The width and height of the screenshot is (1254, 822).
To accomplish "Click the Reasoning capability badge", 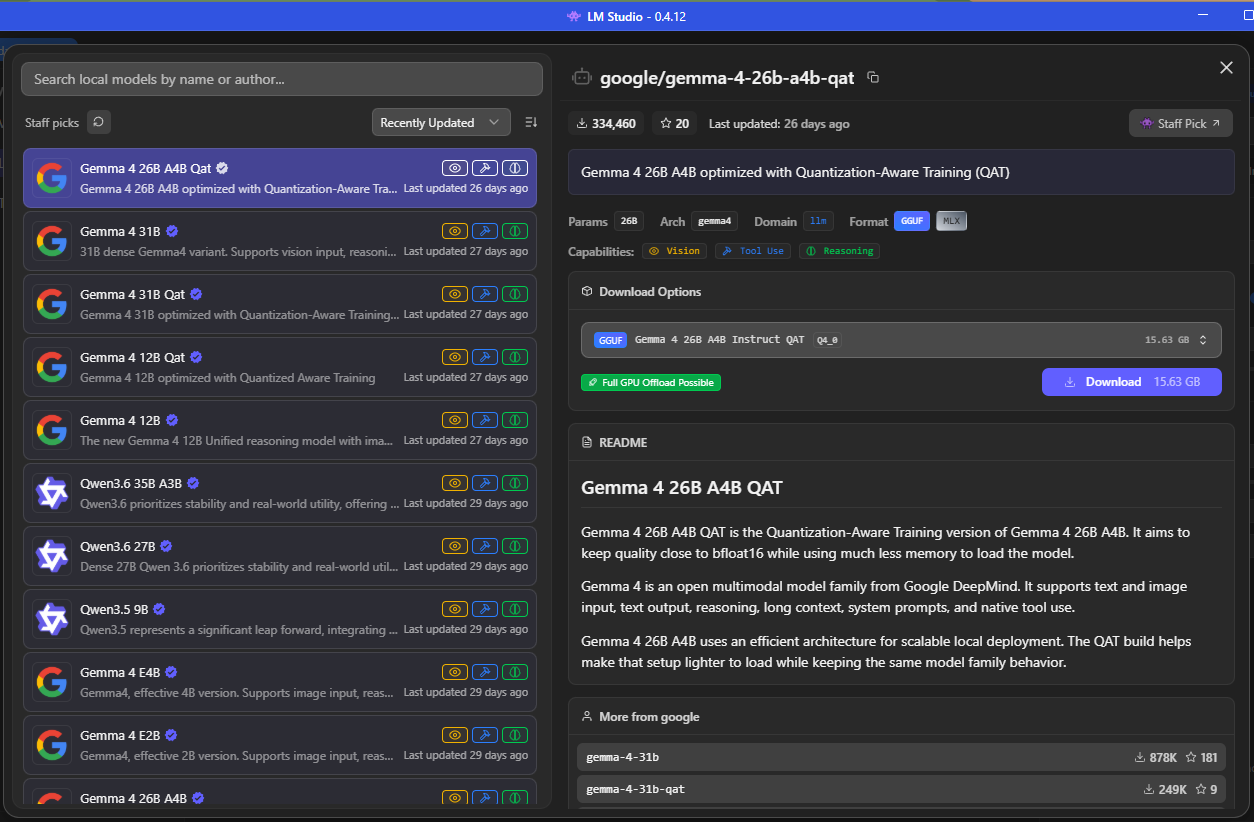I will point(838,251).
